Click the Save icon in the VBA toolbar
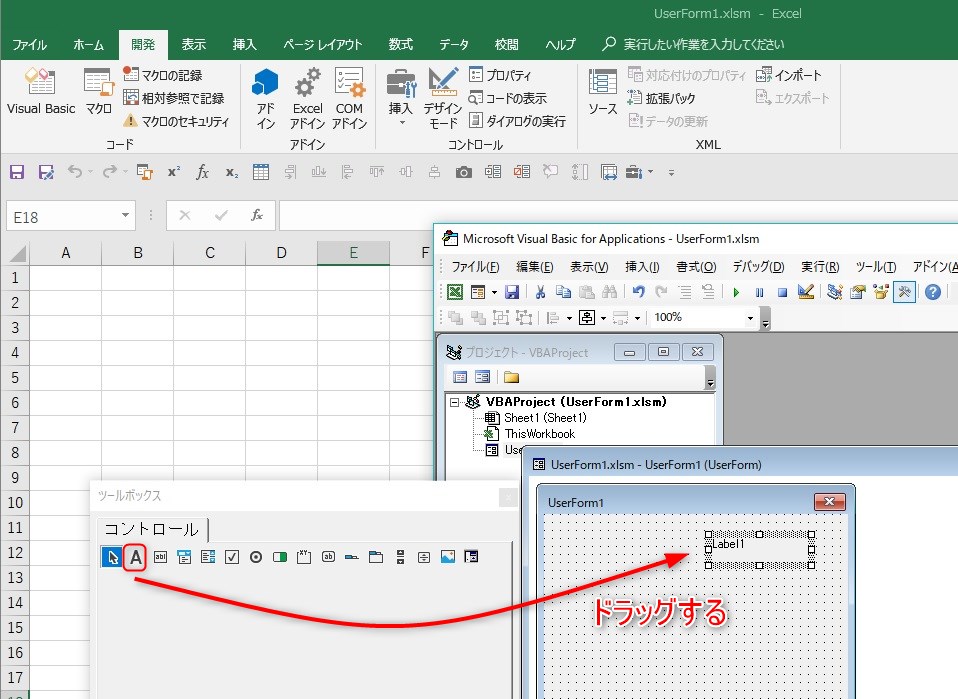 pos(511,292)
